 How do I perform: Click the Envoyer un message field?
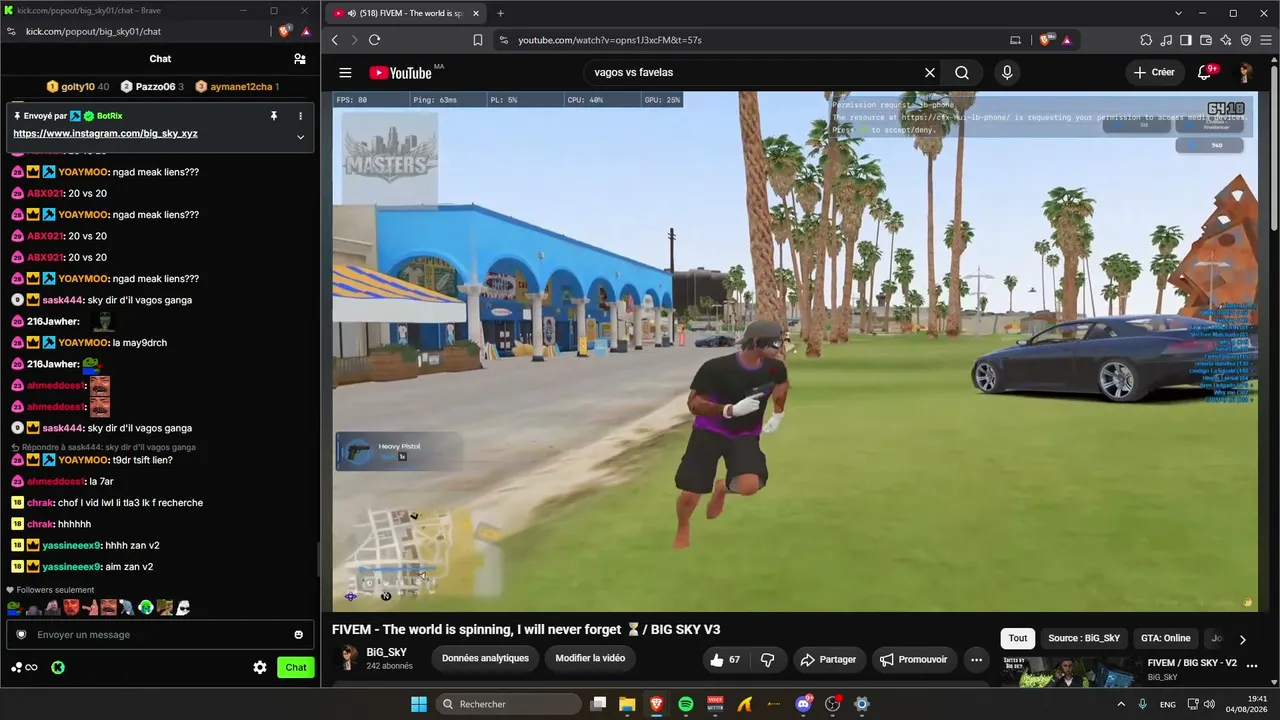click(x=160, y=635)
